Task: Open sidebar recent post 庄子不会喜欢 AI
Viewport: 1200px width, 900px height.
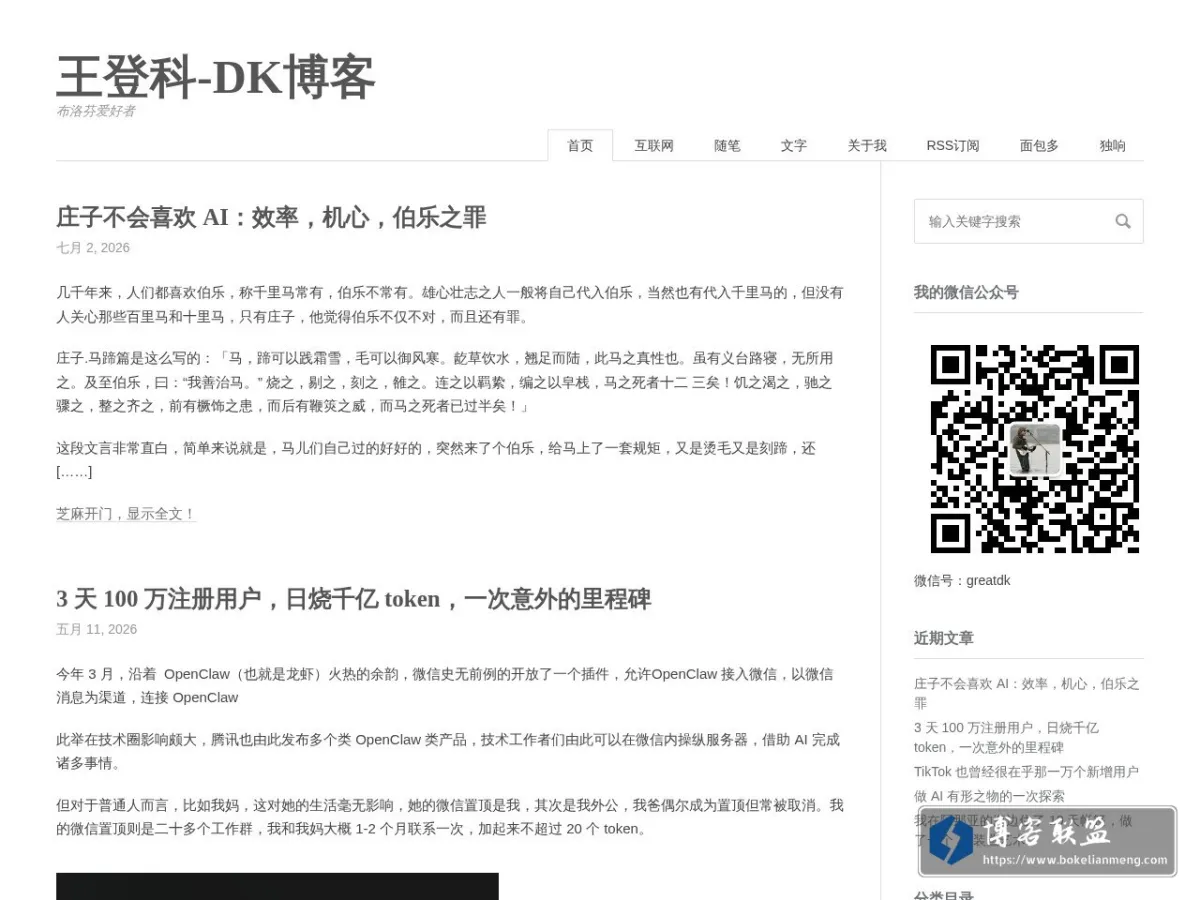Action: click(1026, 693)
